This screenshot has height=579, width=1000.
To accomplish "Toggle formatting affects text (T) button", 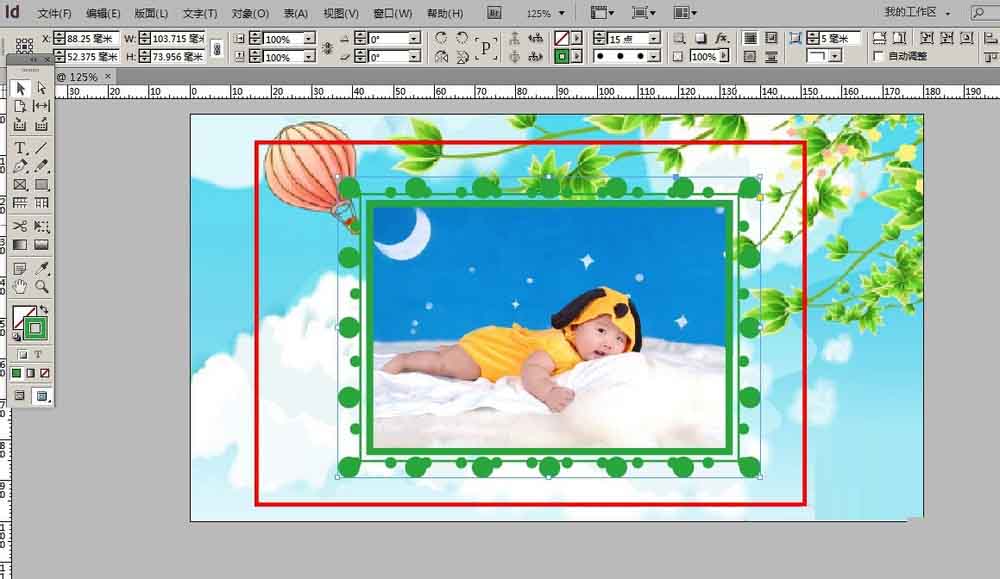I will click(38, 355).
